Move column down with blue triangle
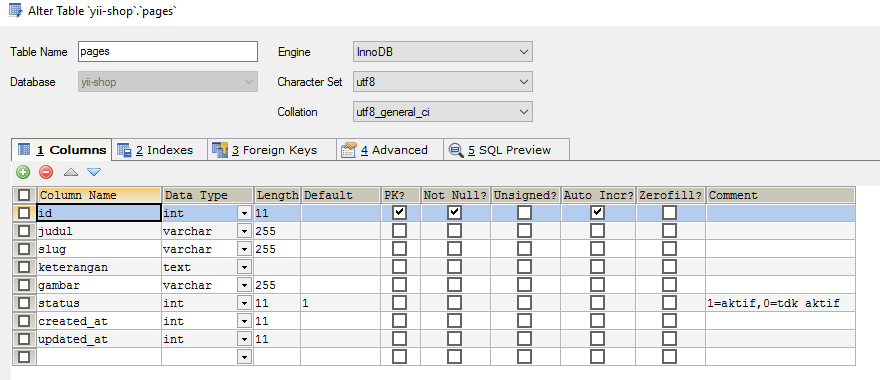The height and width of the screenshot is (380, 880). (x=94, y=172)
